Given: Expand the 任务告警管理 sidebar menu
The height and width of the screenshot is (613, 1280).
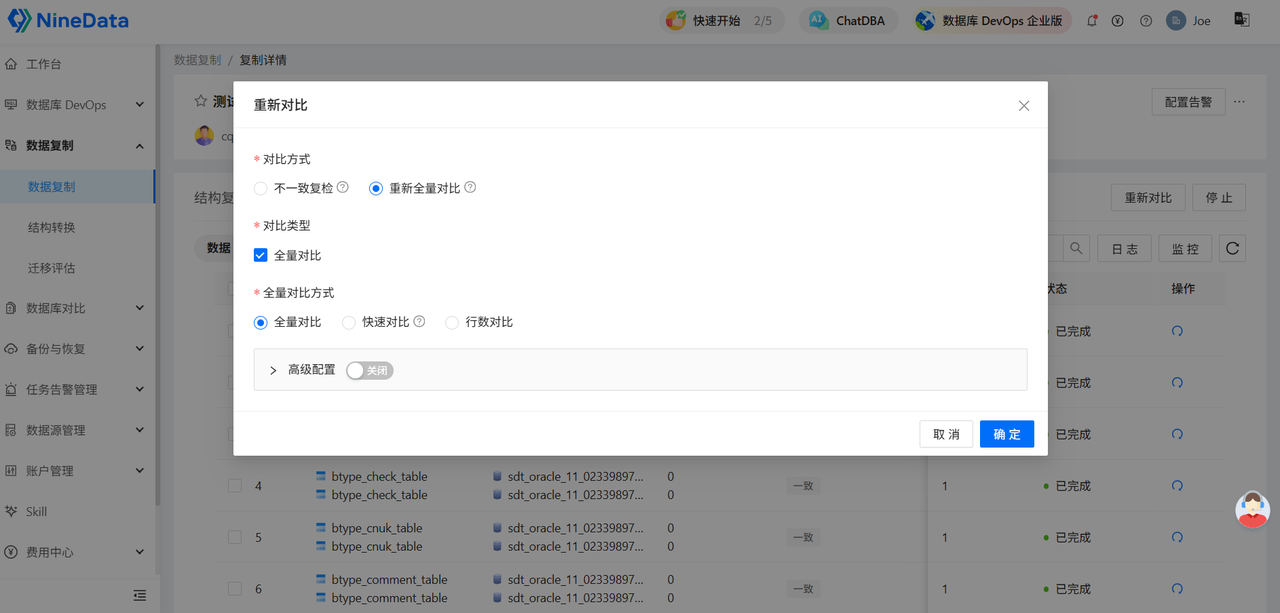Looking at the screenshot, I should (77, 390).
